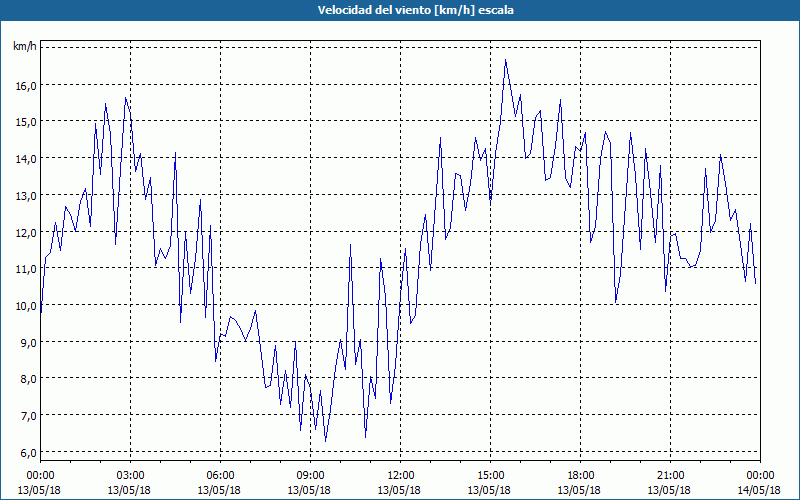
Task: Click the 12,0 y-axis label
Action: 26,233
